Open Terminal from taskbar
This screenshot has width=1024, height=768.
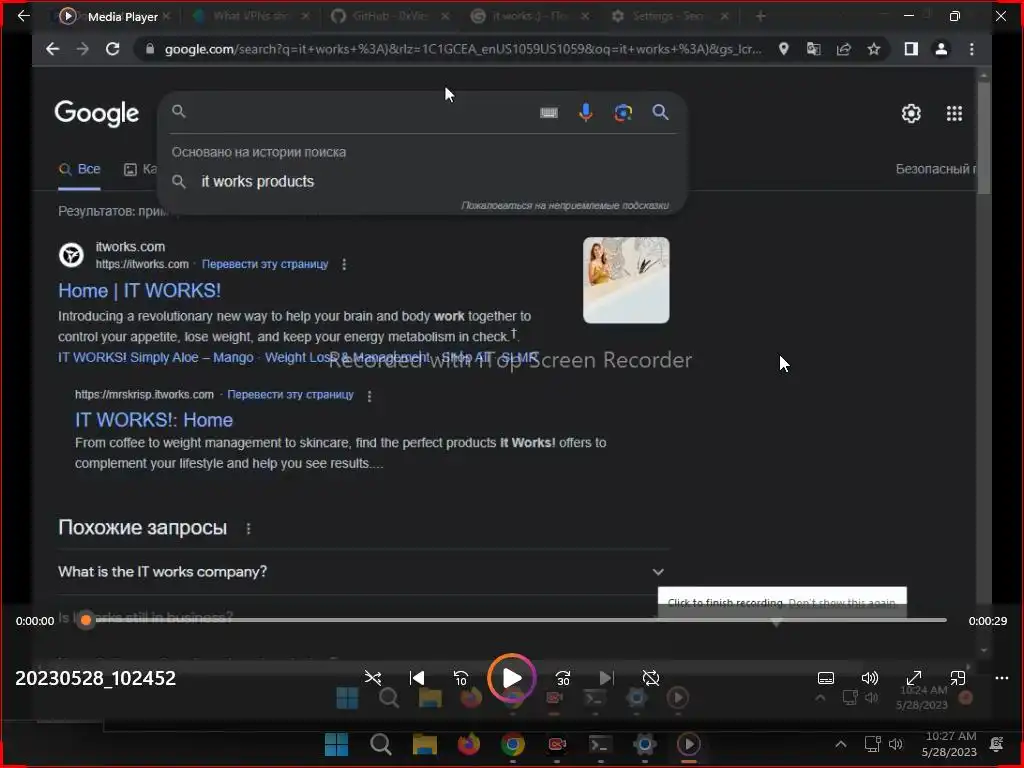[x=600, y=744]
